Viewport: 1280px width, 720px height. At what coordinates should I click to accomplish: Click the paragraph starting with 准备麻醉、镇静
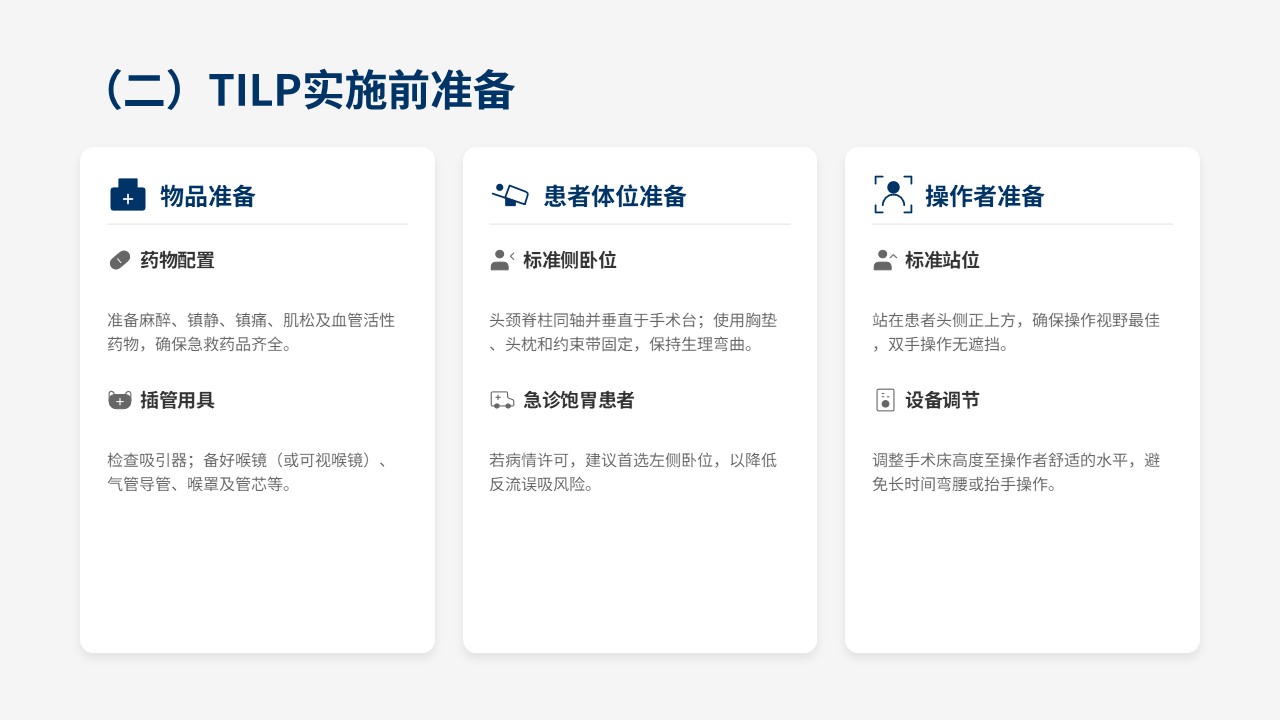point(251,332)
